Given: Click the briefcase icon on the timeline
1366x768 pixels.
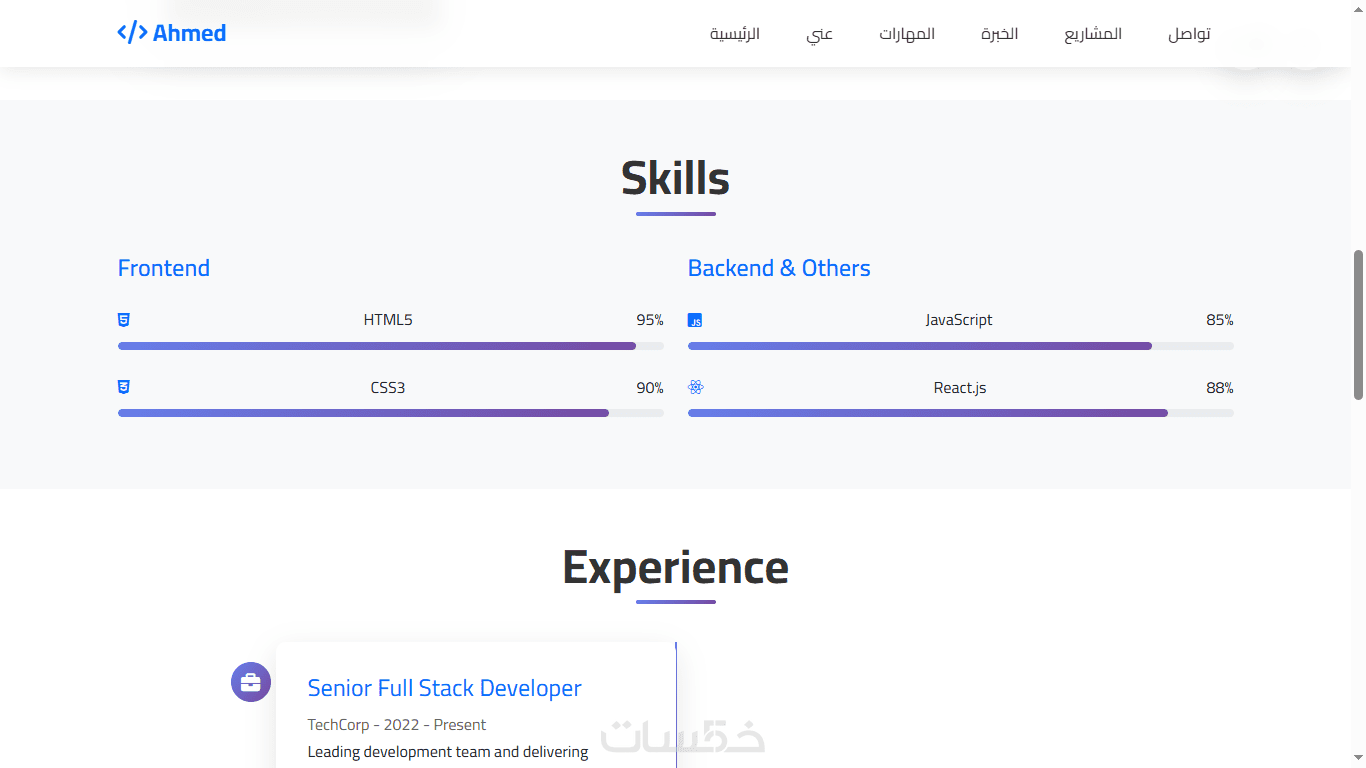Looking at the screenshot, I should click(x=251, y=682).
